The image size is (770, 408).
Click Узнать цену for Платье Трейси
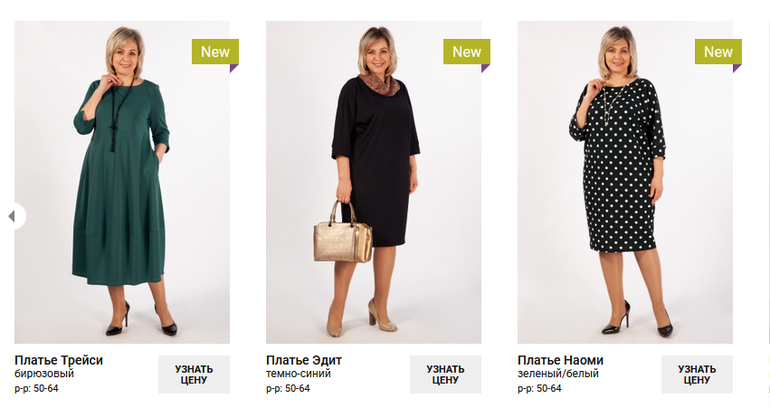point(193,375)
